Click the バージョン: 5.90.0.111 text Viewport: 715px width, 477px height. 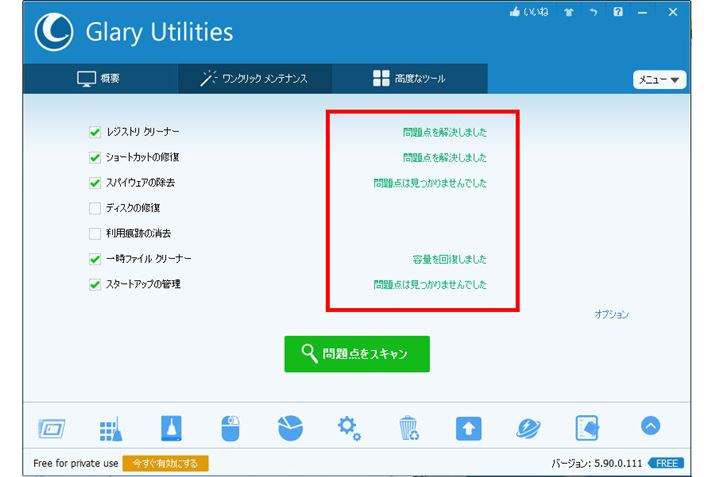tap(596, 463)
